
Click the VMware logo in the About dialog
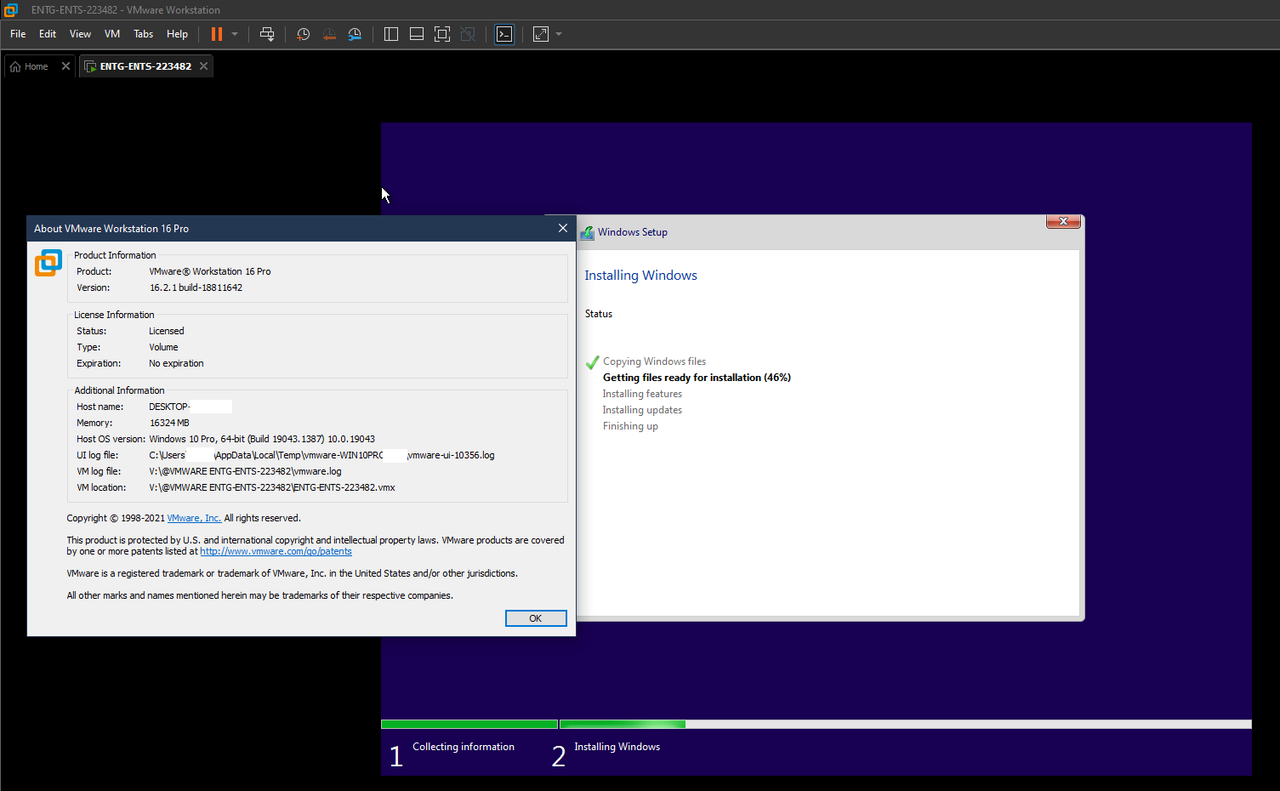48,263
